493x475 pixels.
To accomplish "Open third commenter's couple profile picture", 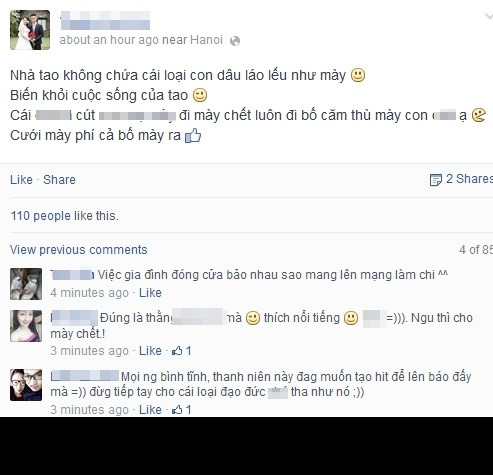I will pos(26,385).
